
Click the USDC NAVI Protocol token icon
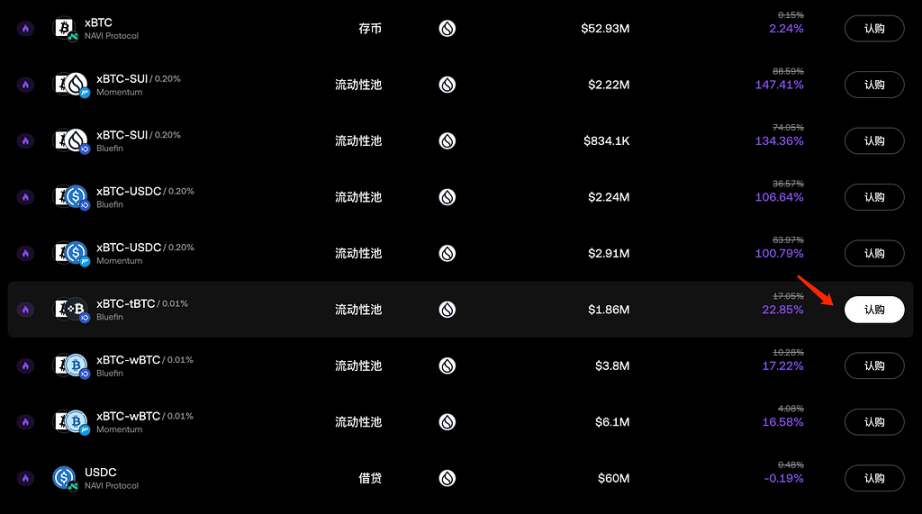point(65,478)
